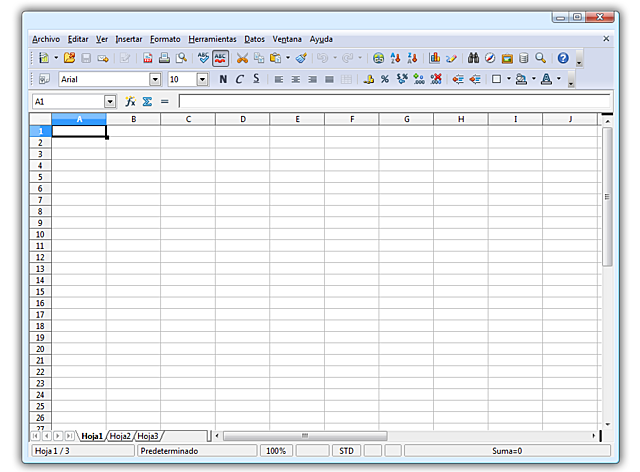Export directly as PDF icon
The image size is (640, 472).
[148, 58]
